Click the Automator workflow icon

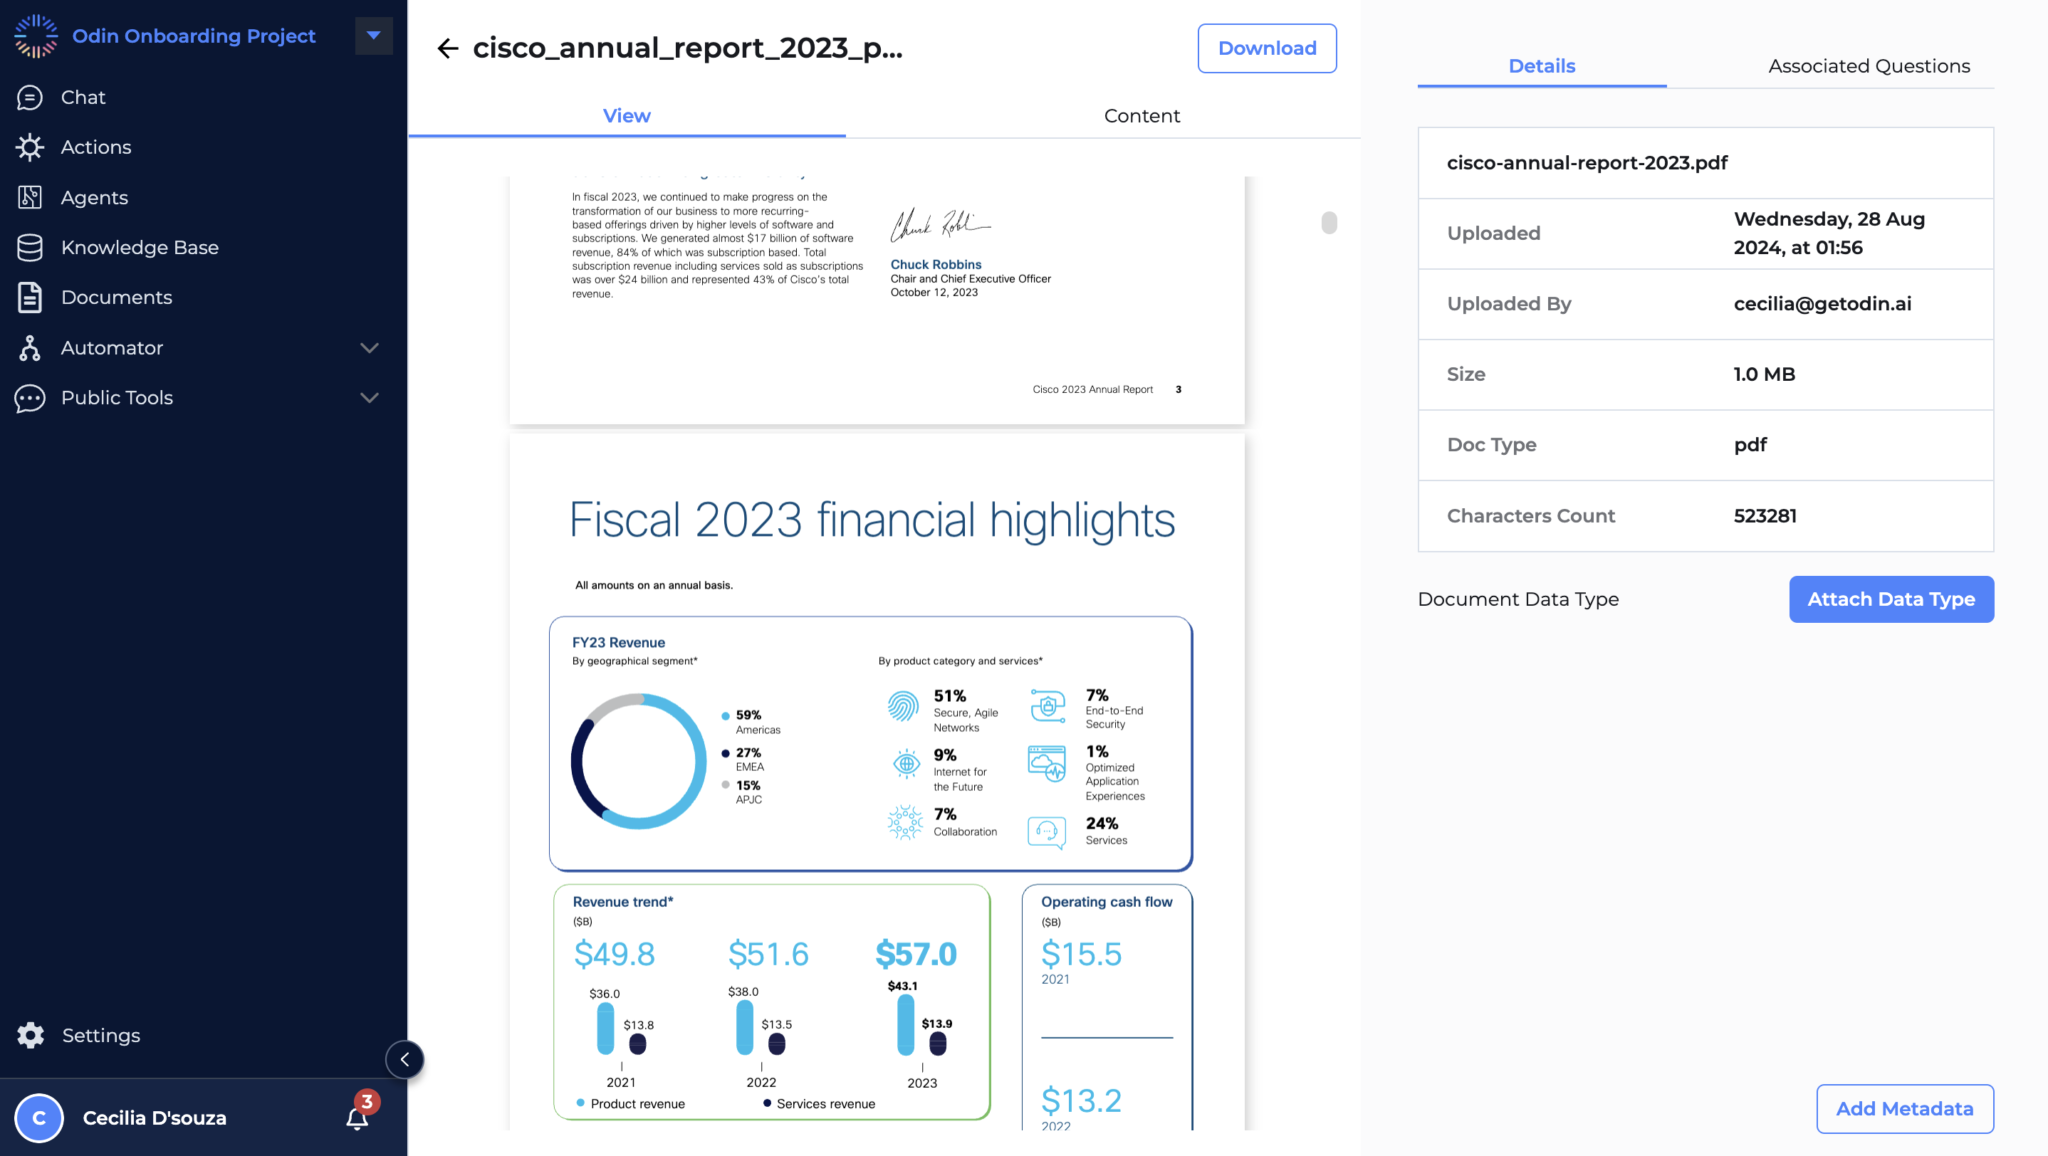[30, 348]
